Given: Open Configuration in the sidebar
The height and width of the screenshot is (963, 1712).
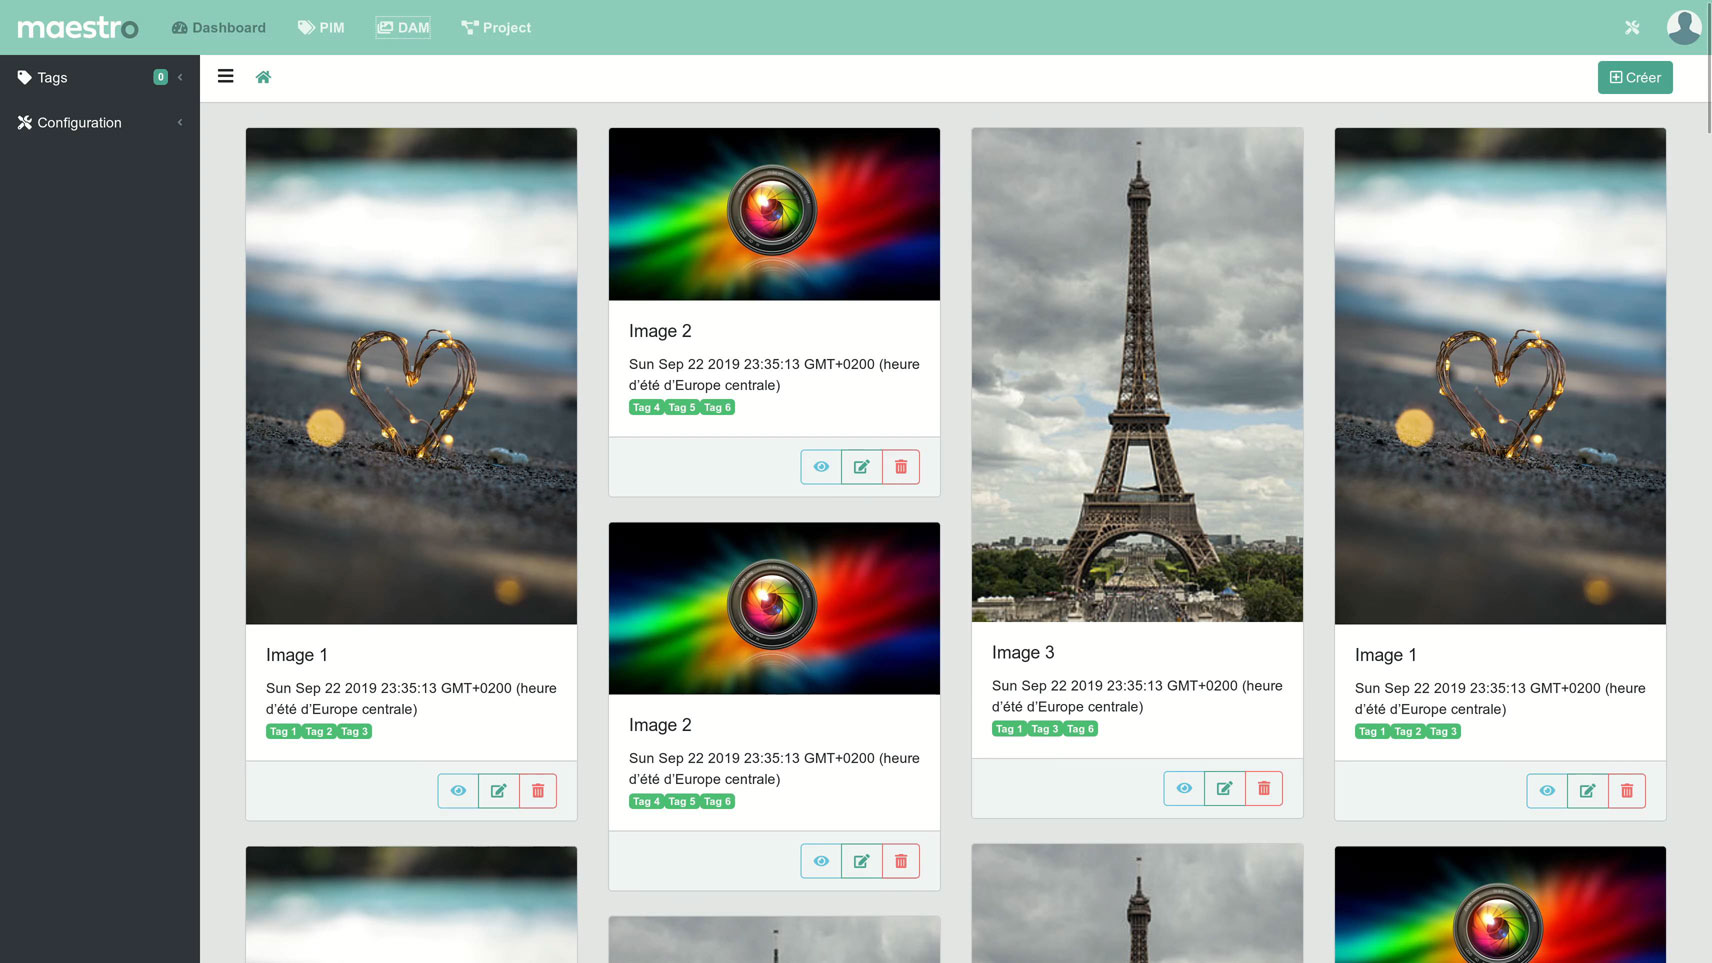Looking at the screenshot, I should click(79, 122).
